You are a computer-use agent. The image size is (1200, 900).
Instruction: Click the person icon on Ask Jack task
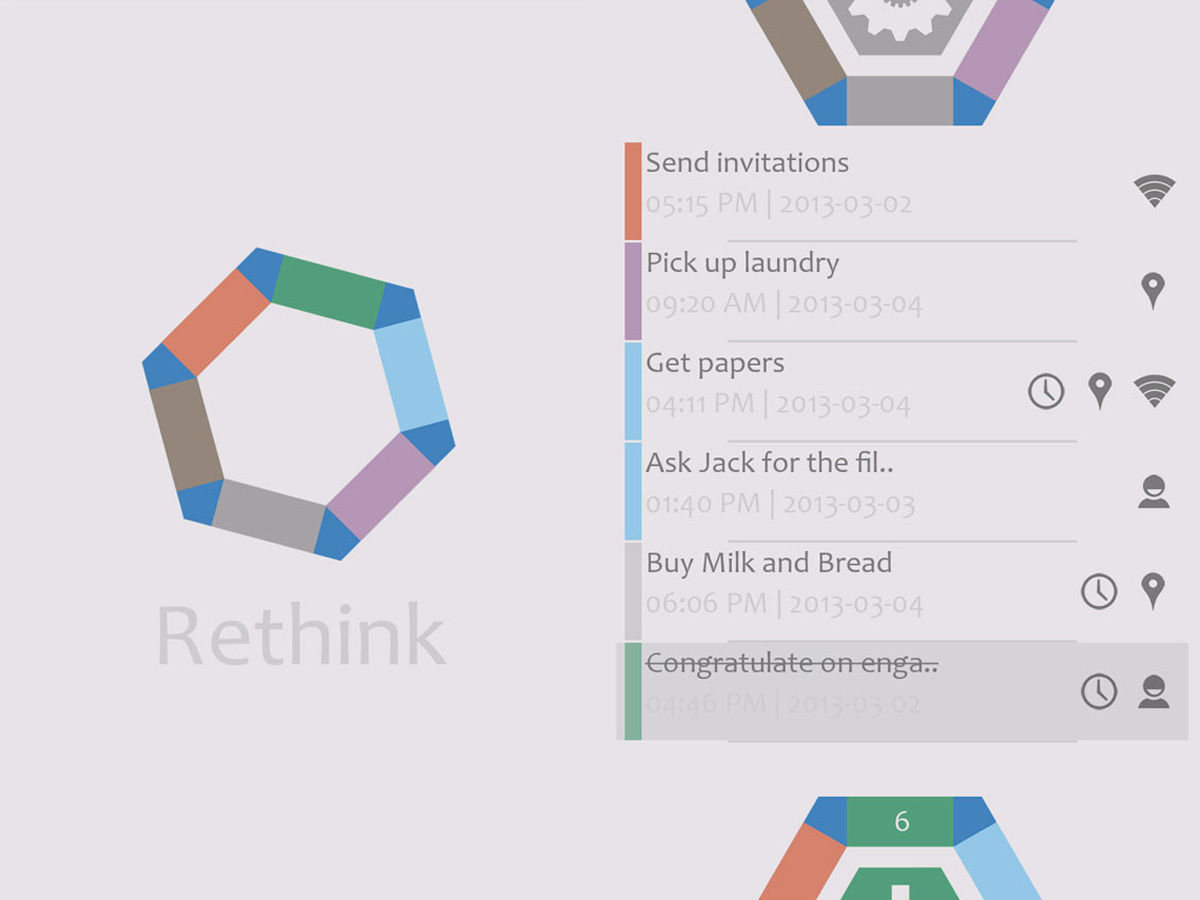1154,491
